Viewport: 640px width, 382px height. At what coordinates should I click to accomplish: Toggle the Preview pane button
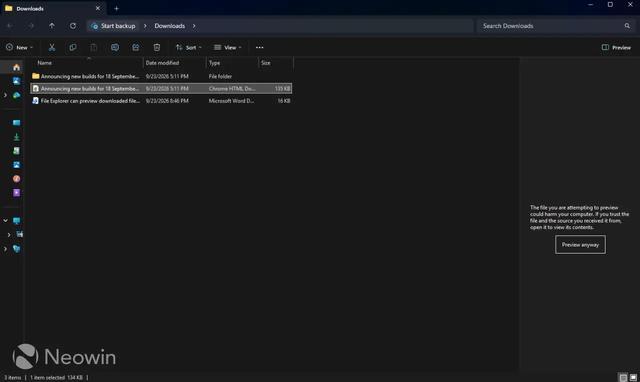click(616, 47)
